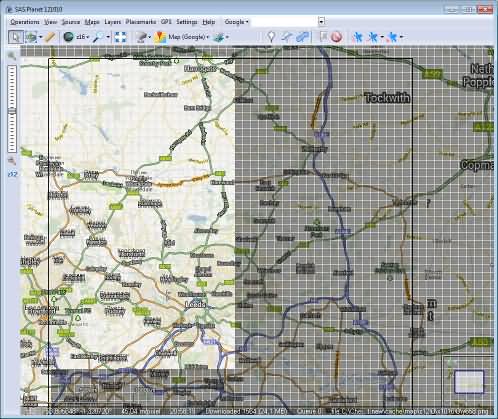Open the Layers menu
The image size is (498, 419).
coord(113,22)
